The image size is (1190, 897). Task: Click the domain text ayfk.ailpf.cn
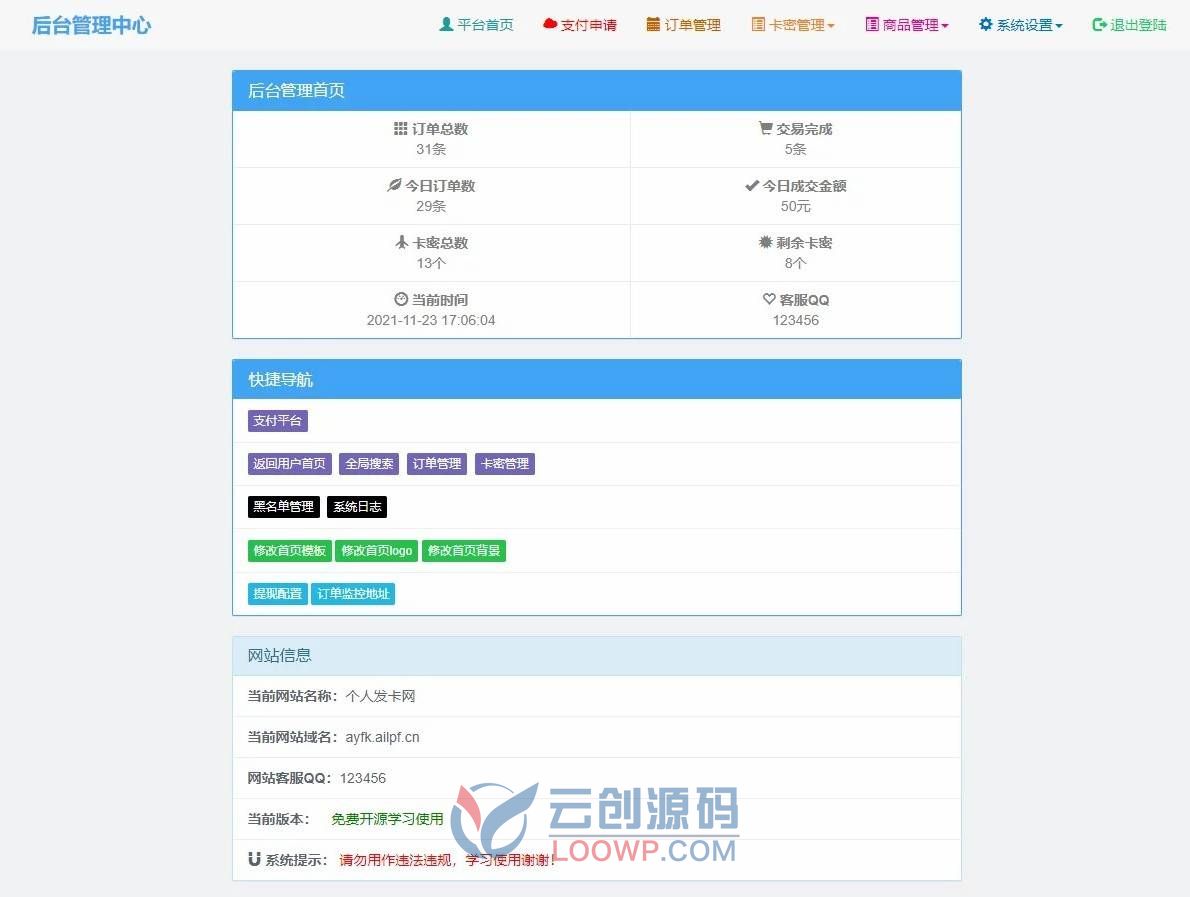382,737
